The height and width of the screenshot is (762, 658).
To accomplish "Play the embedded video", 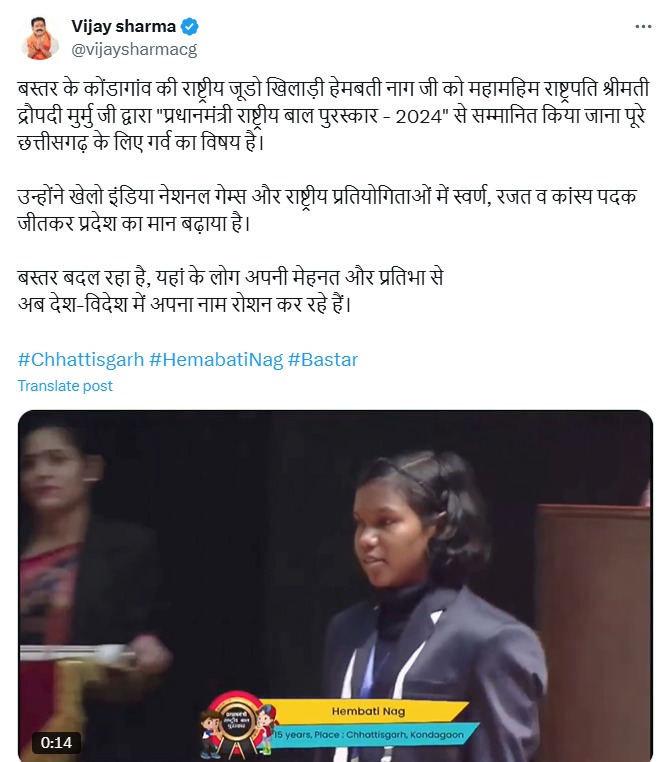I will (x=335, y=586).
